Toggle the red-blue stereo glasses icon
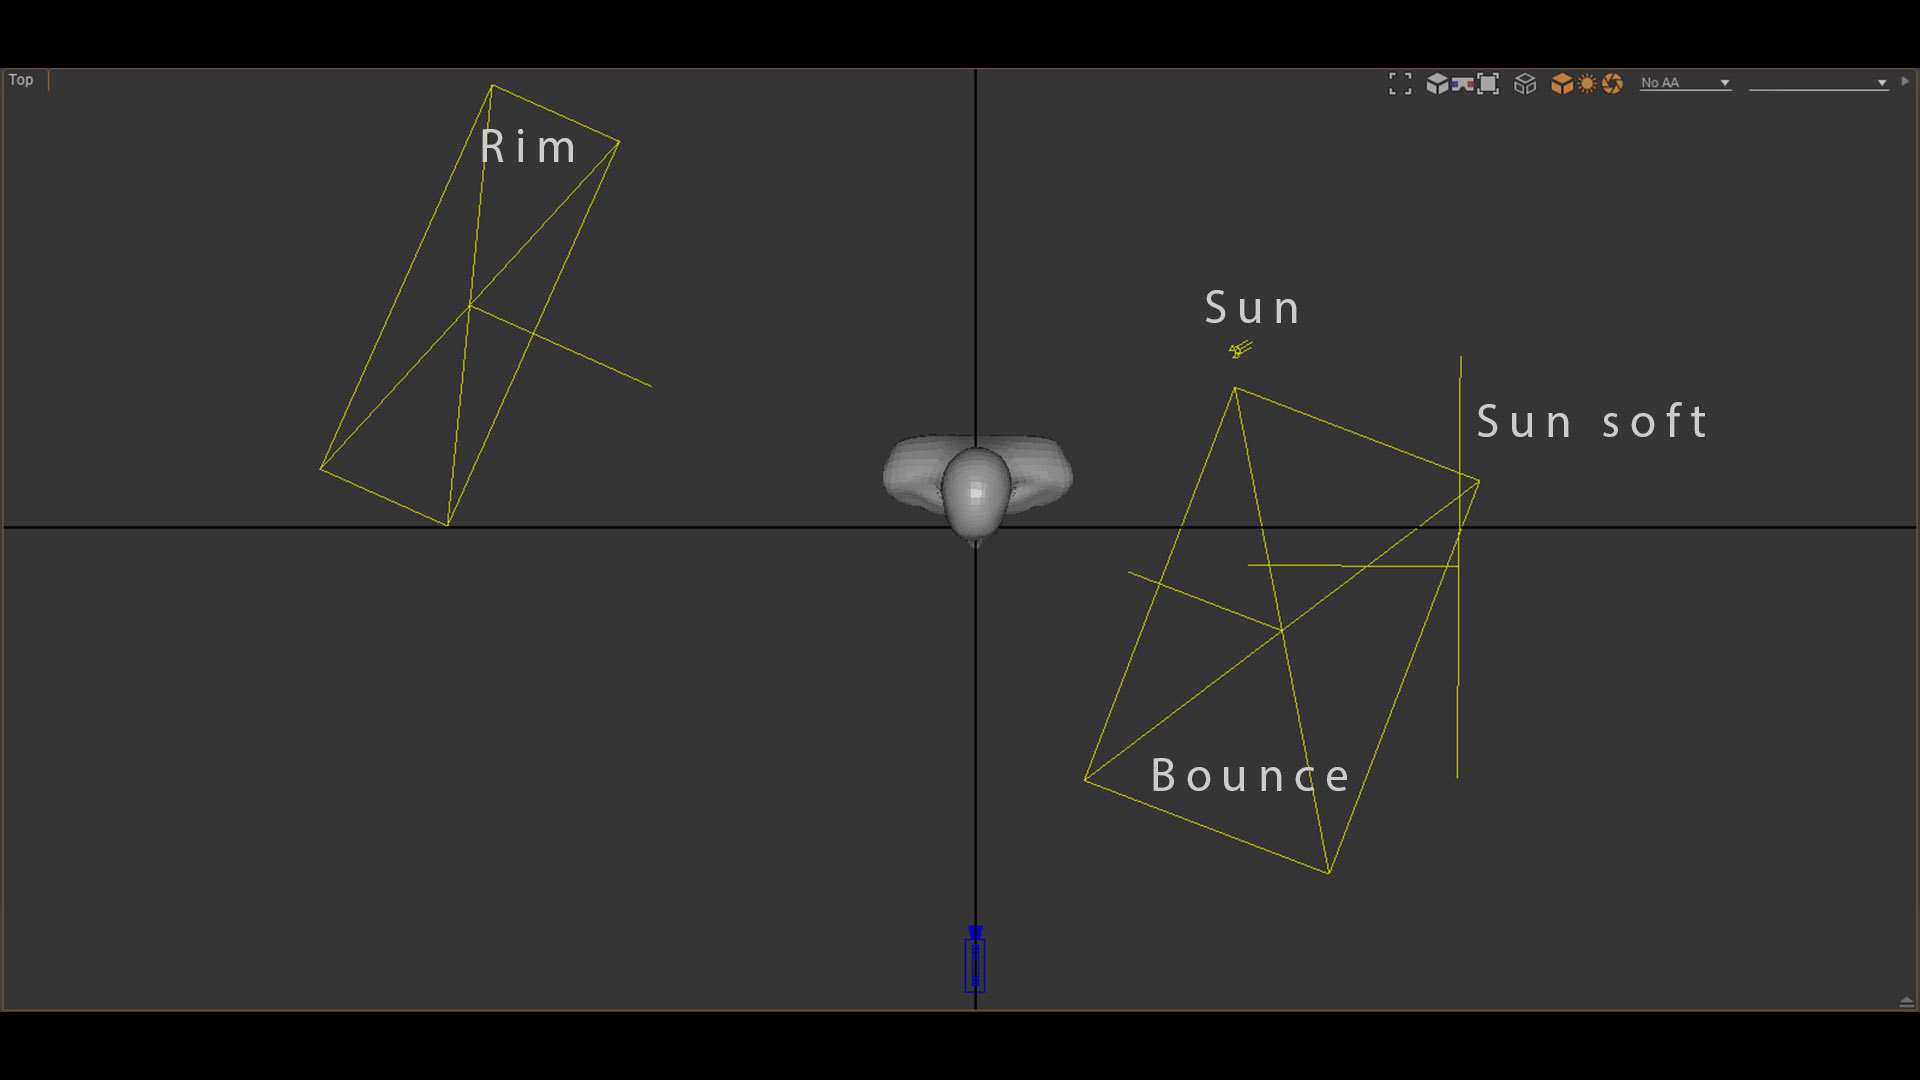Screen dimensions: 1920x1080 point(1462,84)
